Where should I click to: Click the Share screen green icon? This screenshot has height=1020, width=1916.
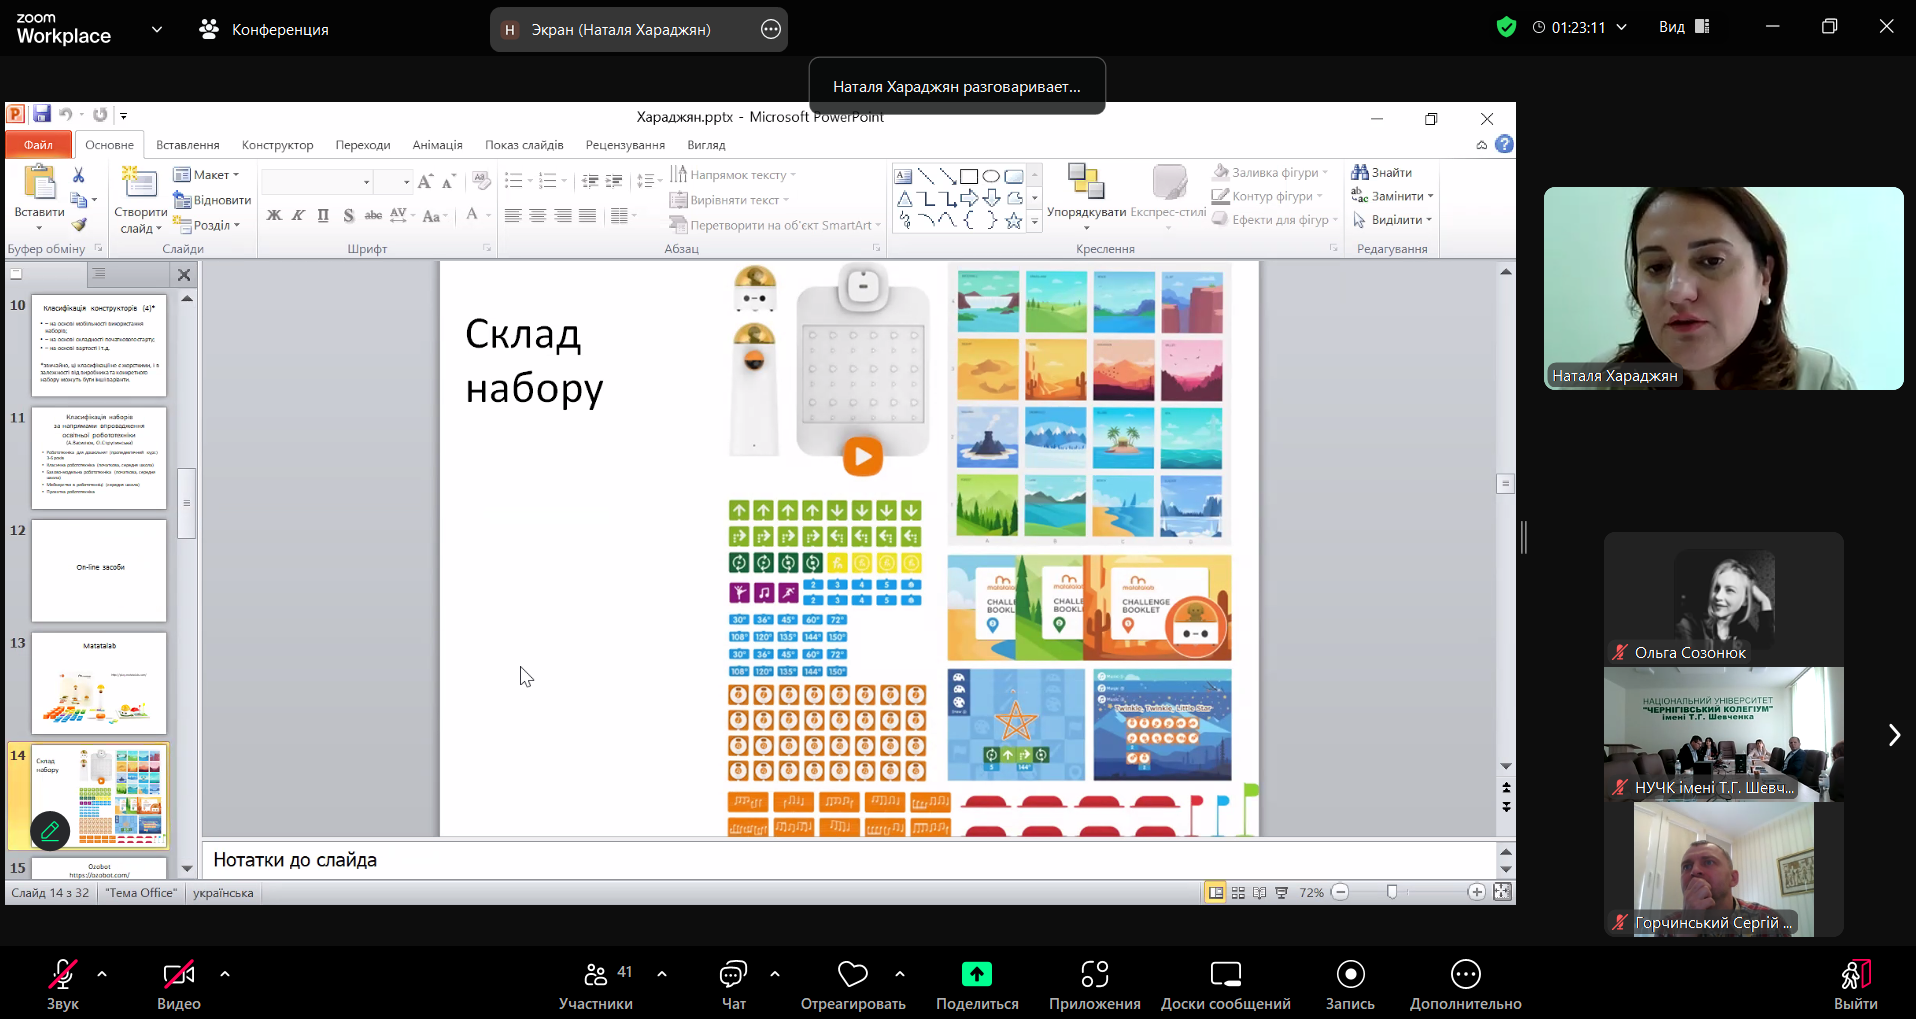(976, 975)
